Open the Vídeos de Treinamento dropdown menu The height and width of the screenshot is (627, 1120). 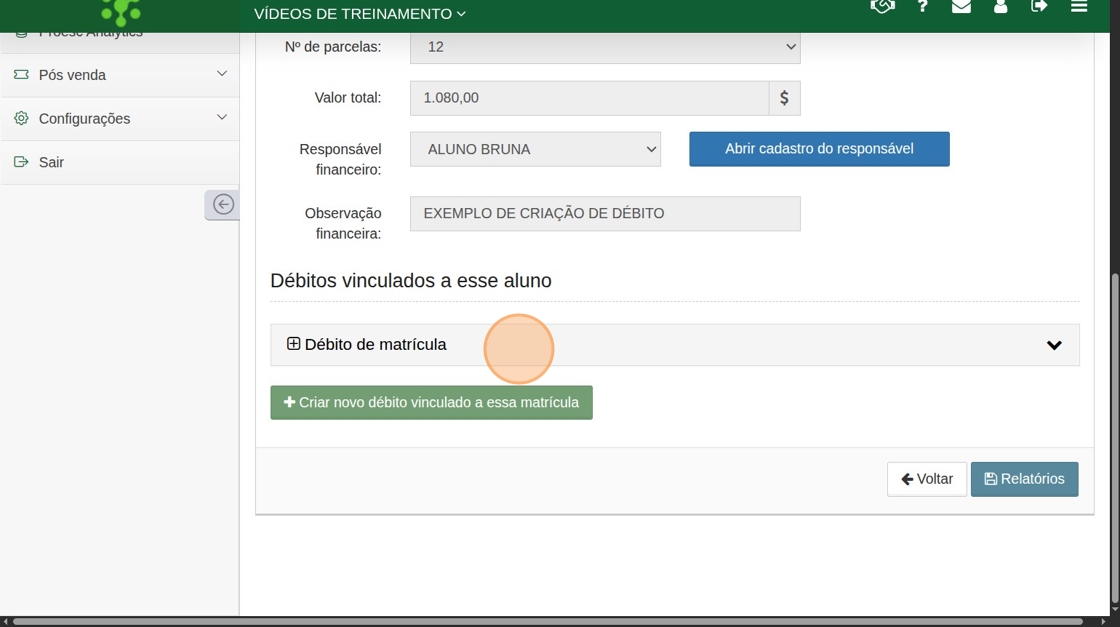pyautogui.click(x=360, y=14)
